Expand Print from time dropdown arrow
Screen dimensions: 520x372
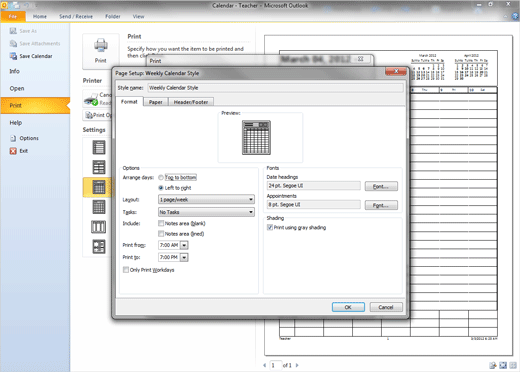(184, 245)
